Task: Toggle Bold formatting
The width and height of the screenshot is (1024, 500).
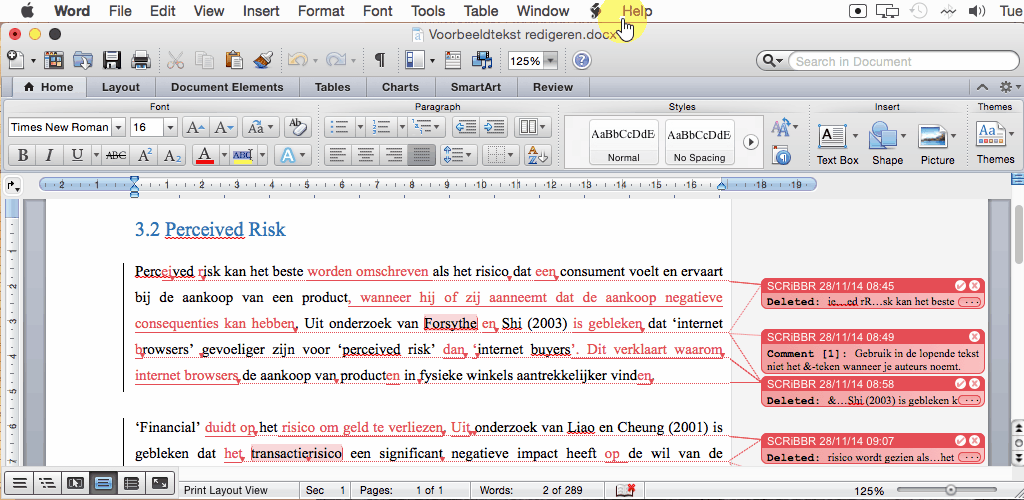Action: pos(21,156)
